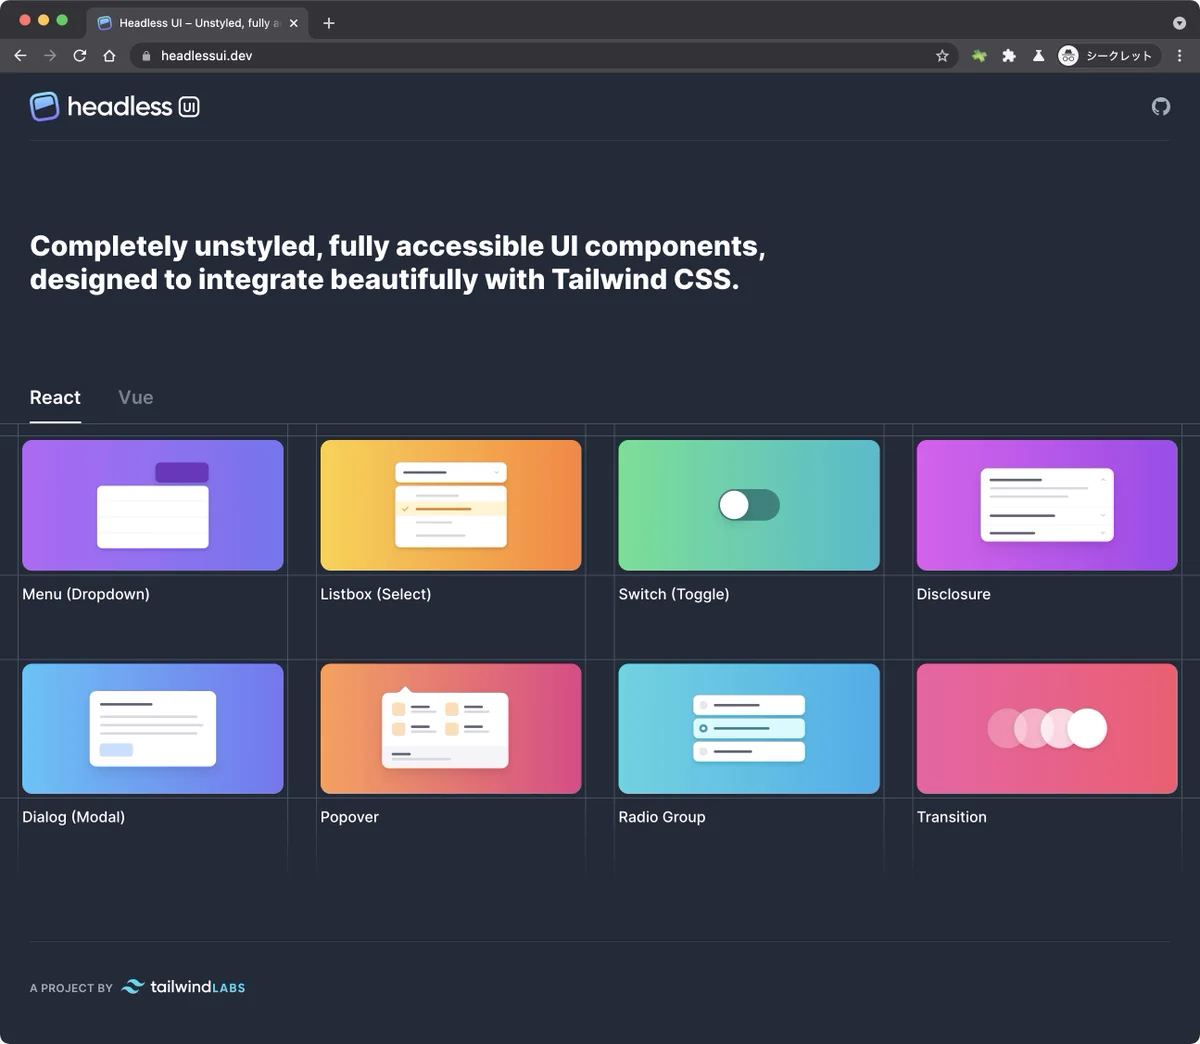Click the Dialog (Modal) text link
The width and height of the screenshot is (1200, 1044).
pyautogui.click(x=74, y=817)
